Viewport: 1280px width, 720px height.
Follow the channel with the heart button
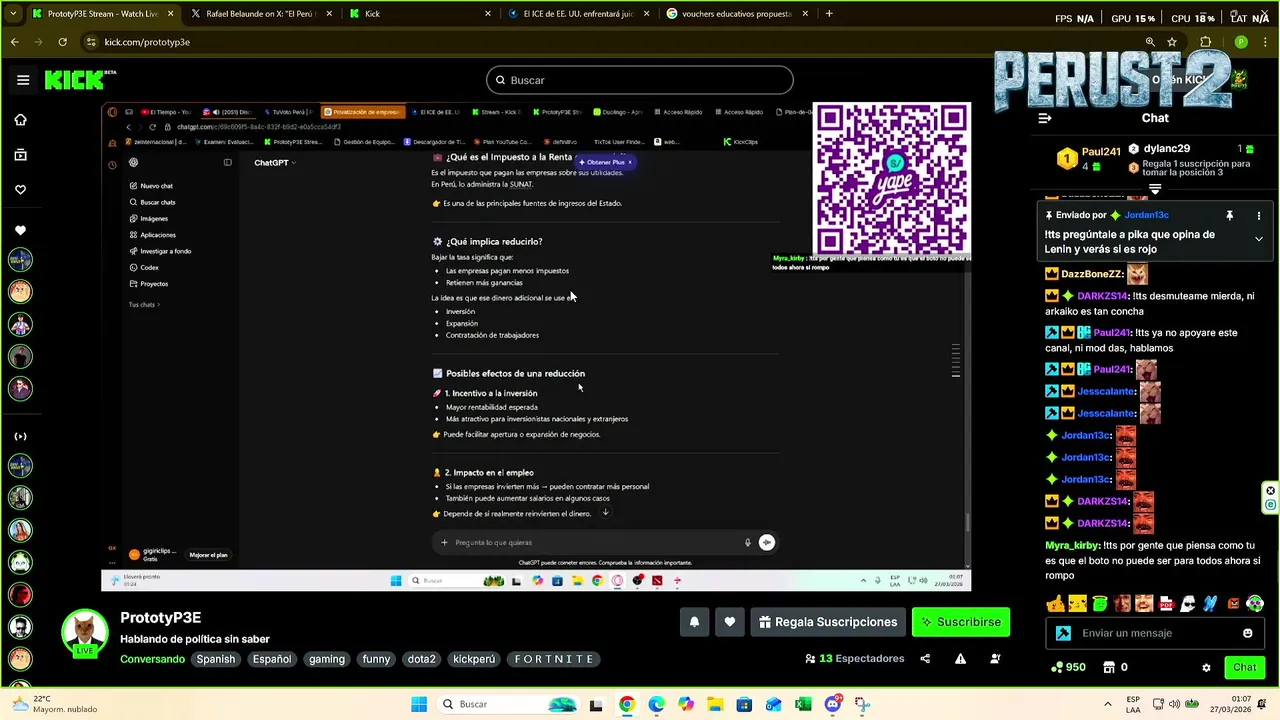(x=730, y=622)
